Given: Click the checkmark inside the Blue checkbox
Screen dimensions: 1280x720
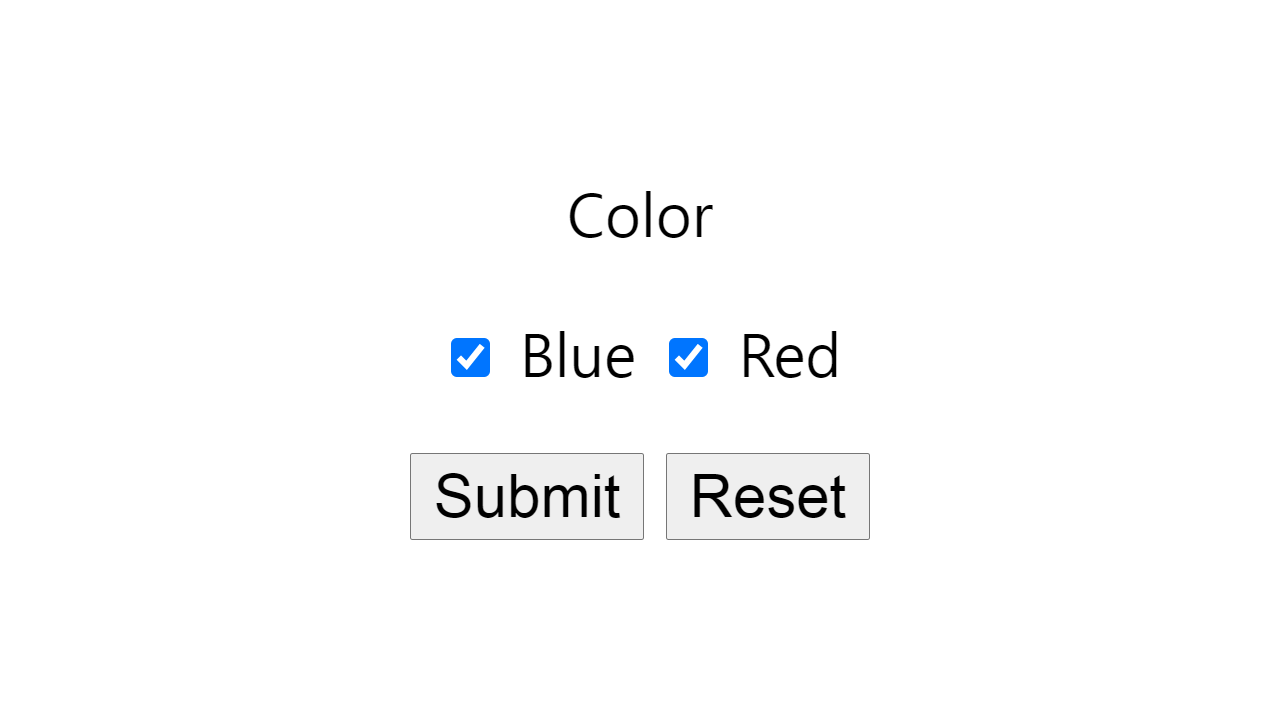Looking at the screenshot, I should click(x=470, y=357).
